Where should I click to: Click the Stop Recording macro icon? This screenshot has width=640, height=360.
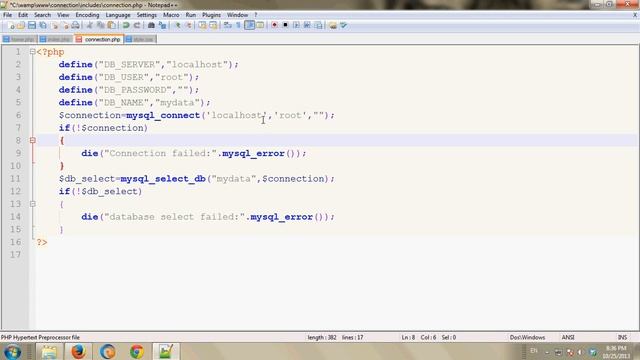(285, 25)
